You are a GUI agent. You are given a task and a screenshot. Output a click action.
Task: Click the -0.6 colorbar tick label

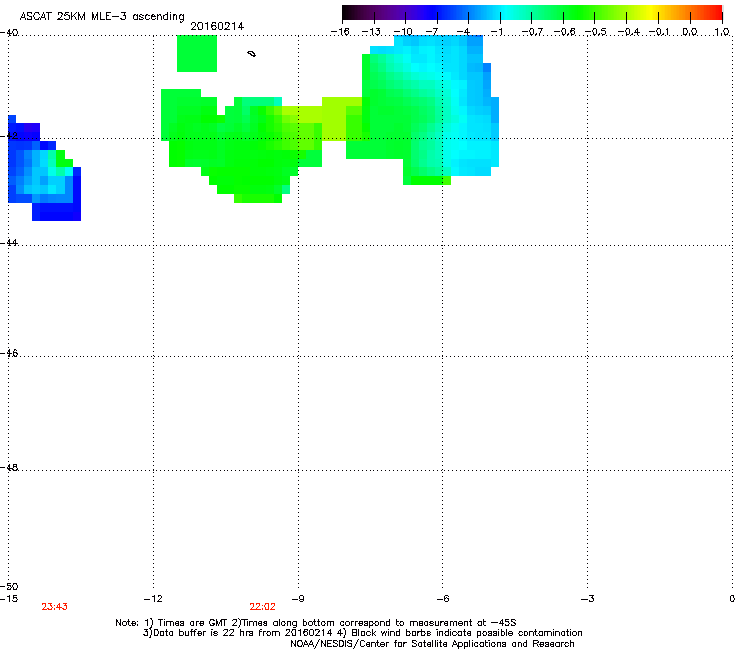(564, 32)
